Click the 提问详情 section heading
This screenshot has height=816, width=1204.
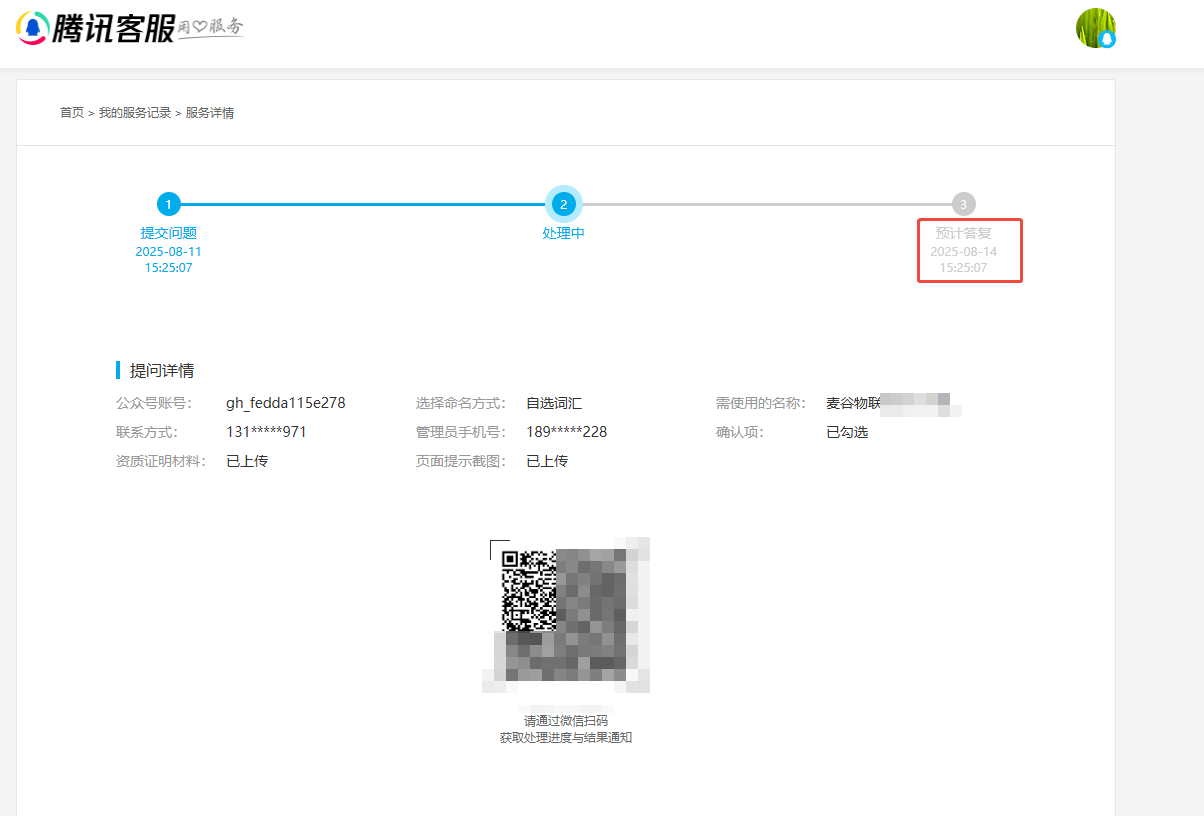[x=162, y=371]
